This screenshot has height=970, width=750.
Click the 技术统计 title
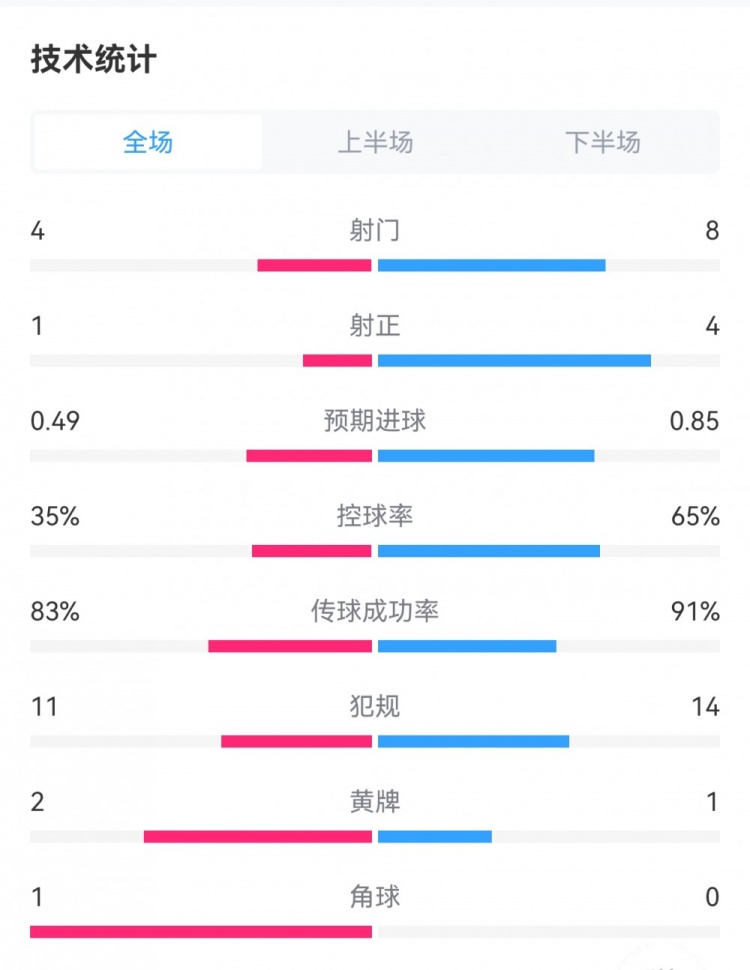tap(95, 57)
